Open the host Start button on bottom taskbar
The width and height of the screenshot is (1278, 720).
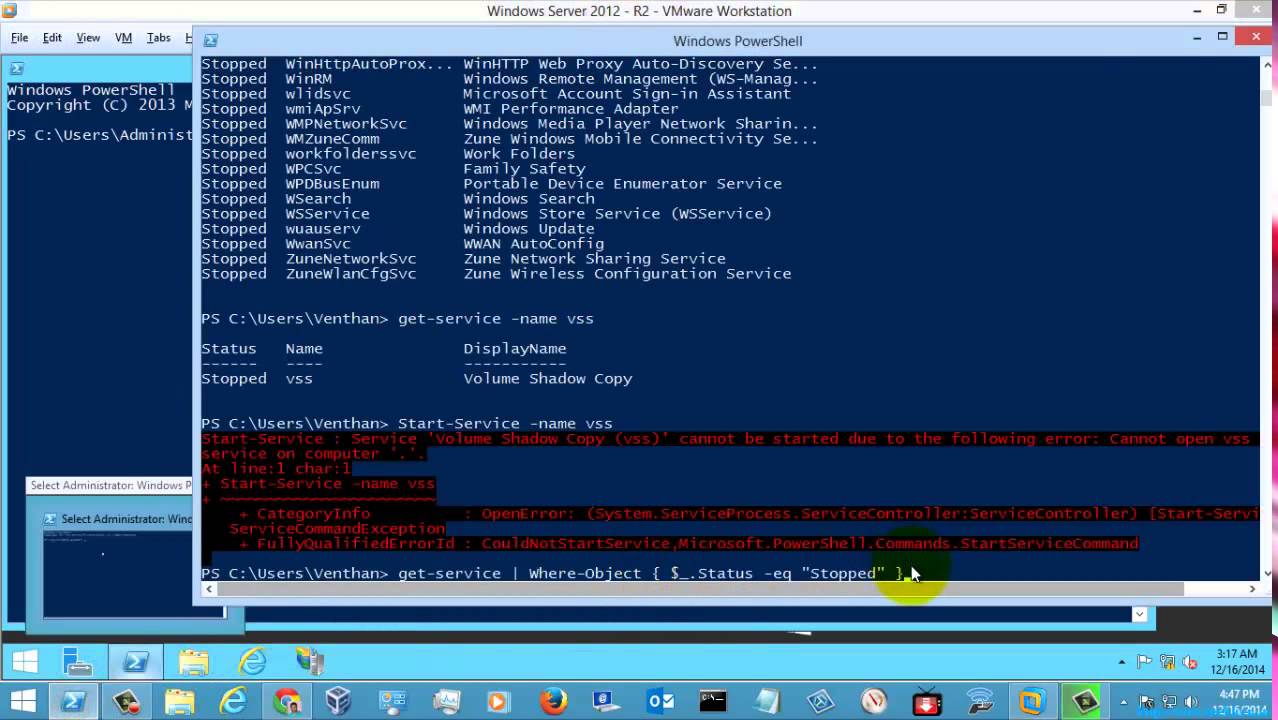[22, 701]
